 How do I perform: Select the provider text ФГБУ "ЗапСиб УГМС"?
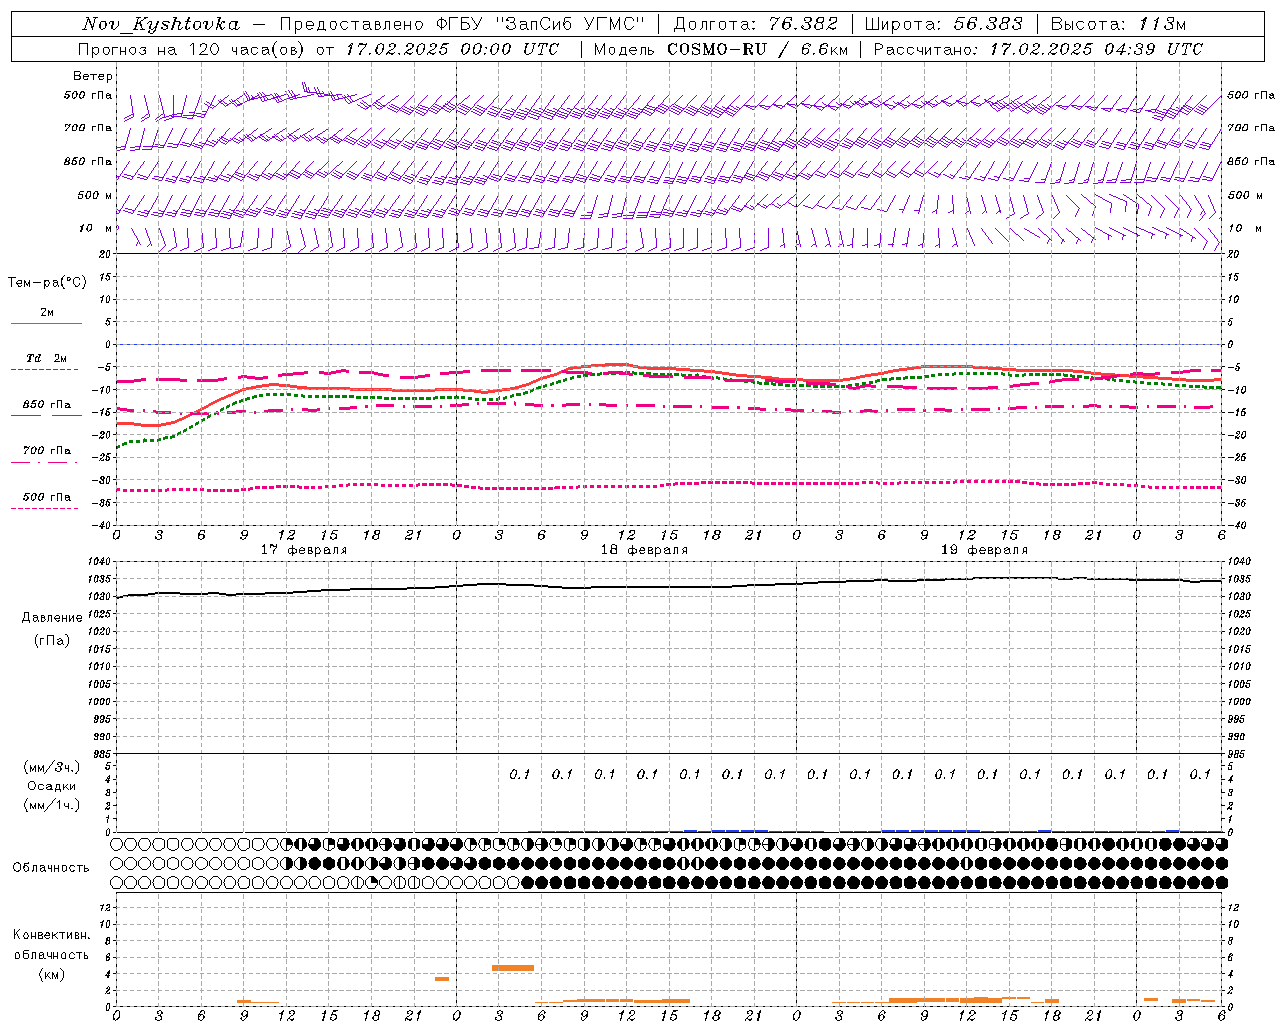[540, 24]
